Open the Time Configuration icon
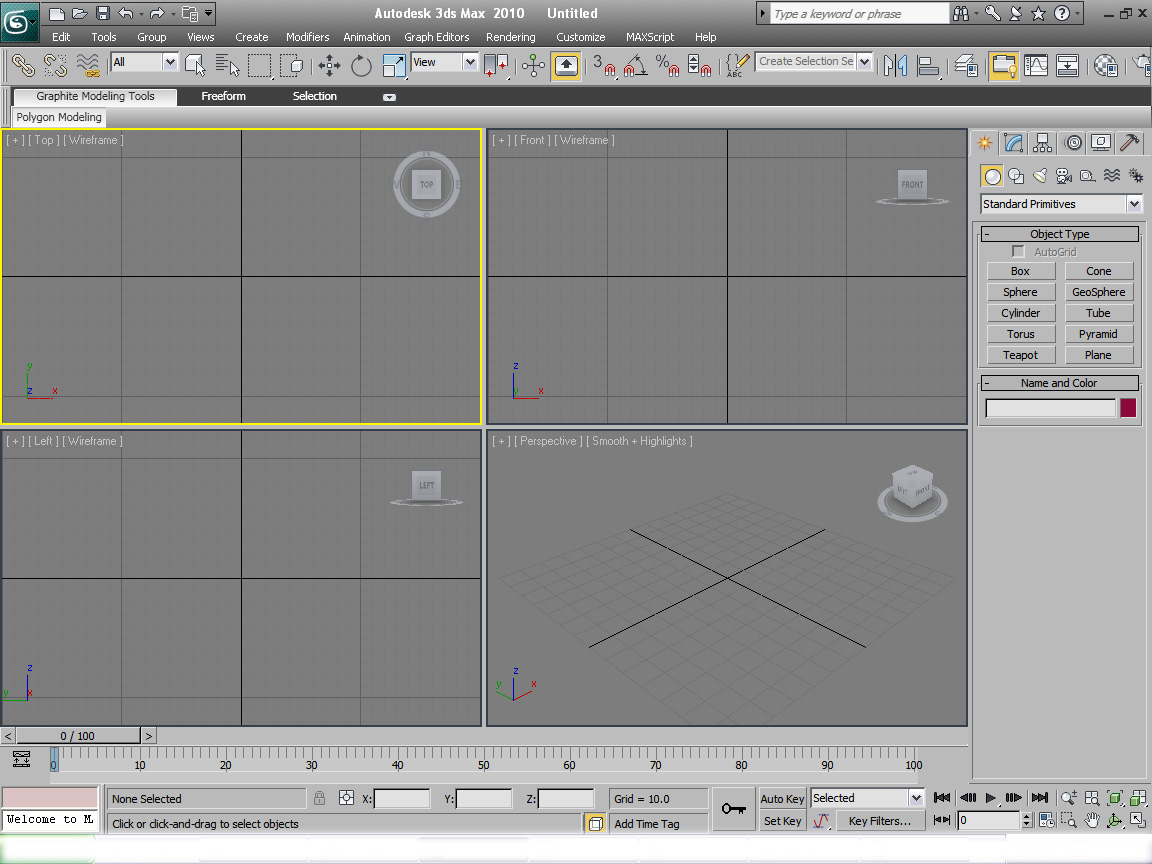Viewport: 1152px width, 864px height. (1046, 821)
